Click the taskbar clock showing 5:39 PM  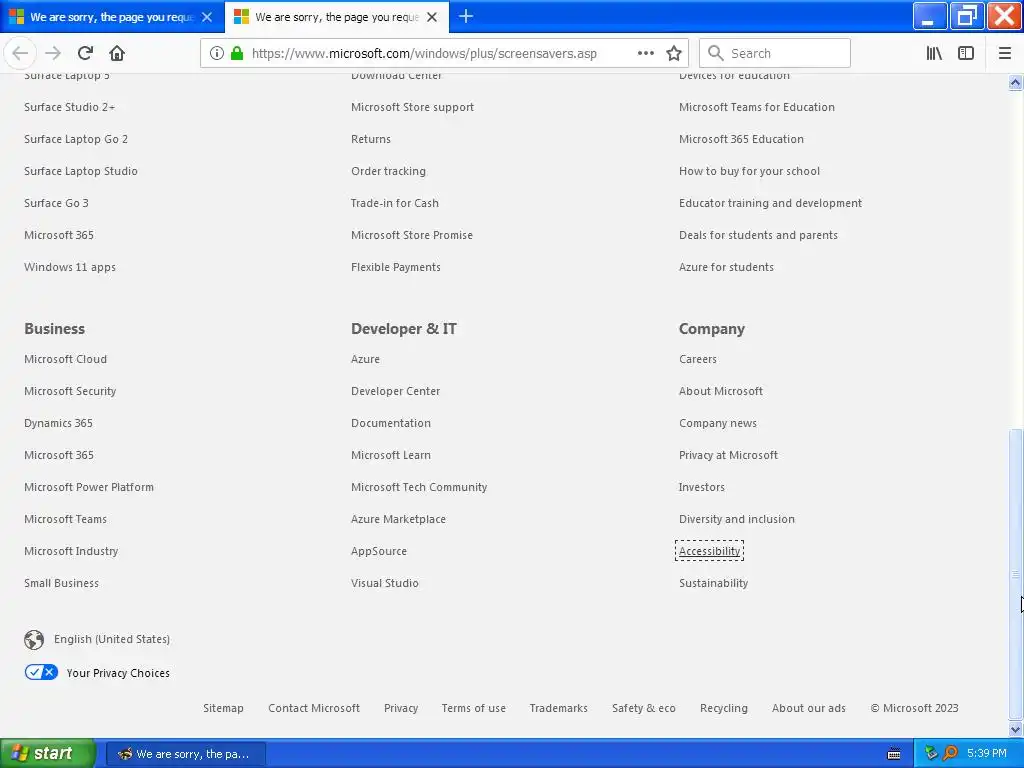[986, 754]
